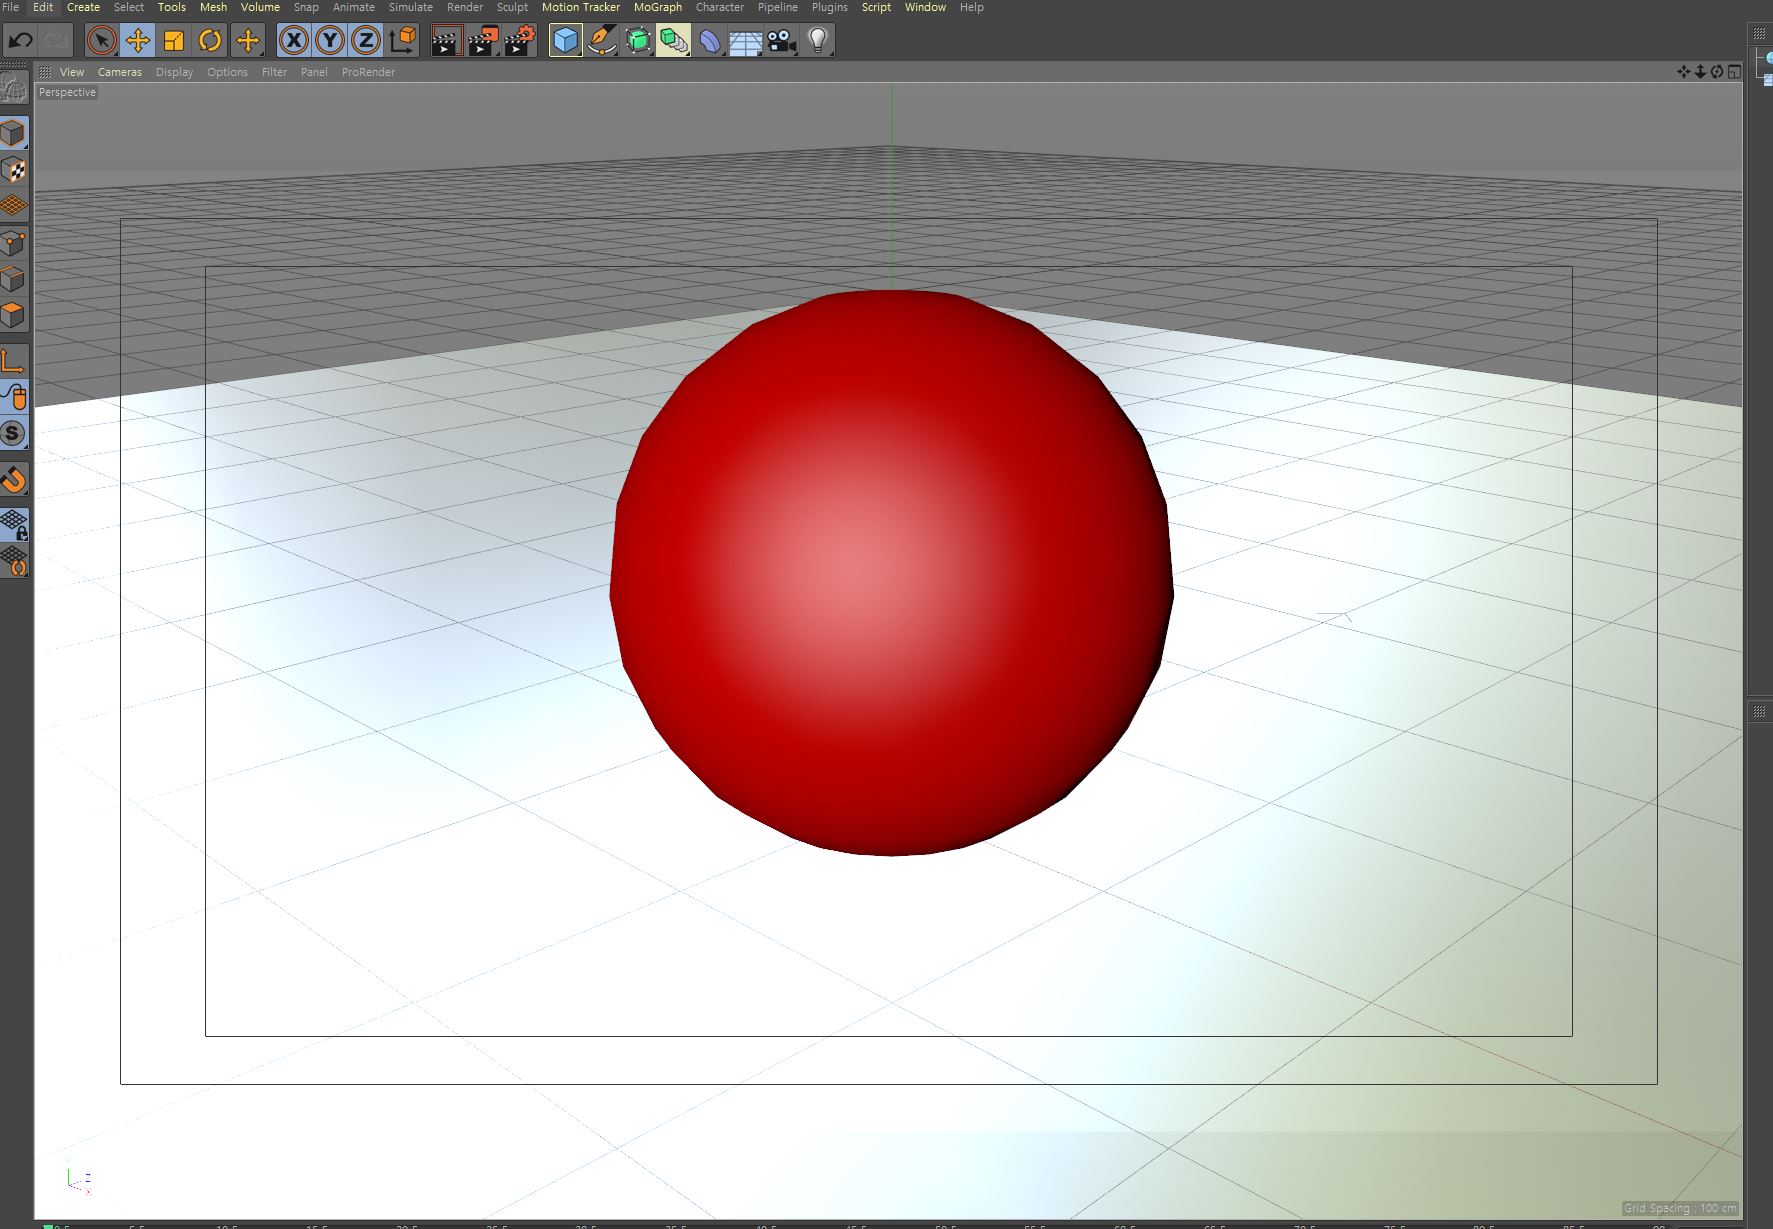The image size is (1773, 1229).
Task: Render the active view
Action: pos(446,41)
